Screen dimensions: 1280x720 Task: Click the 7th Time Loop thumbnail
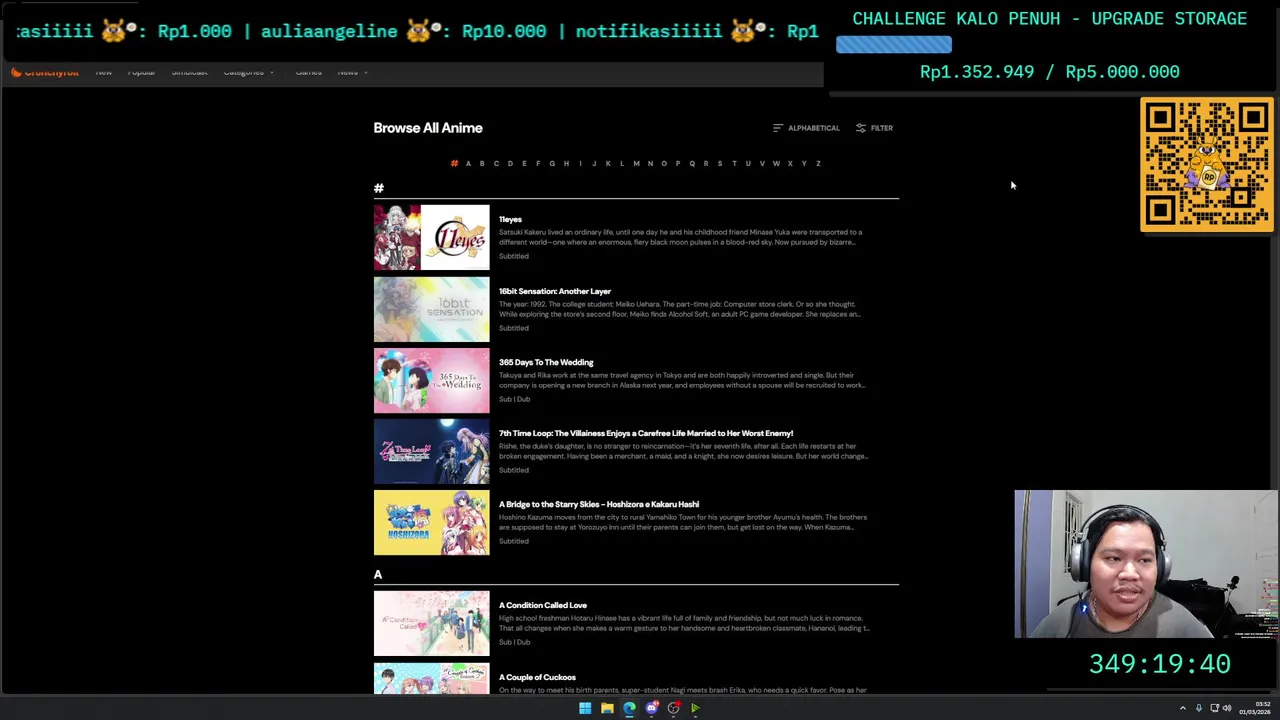point(432,451)
